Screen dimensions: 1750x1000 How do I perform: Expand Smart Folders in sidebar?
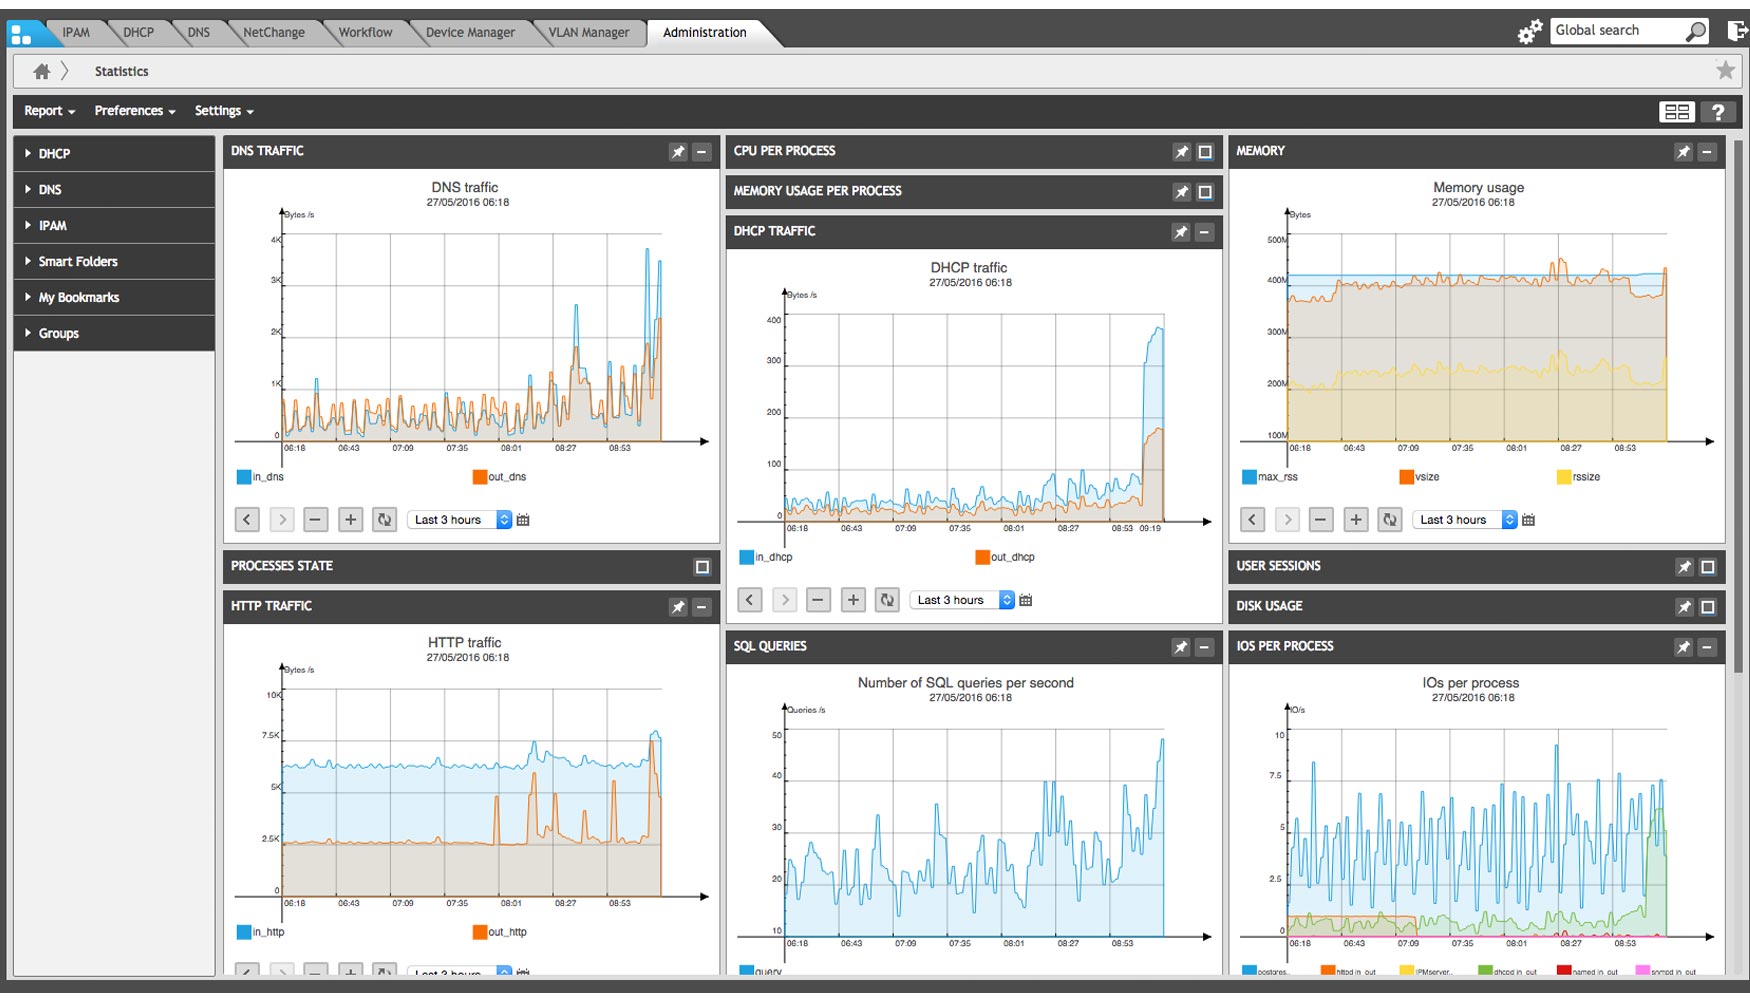77,261
